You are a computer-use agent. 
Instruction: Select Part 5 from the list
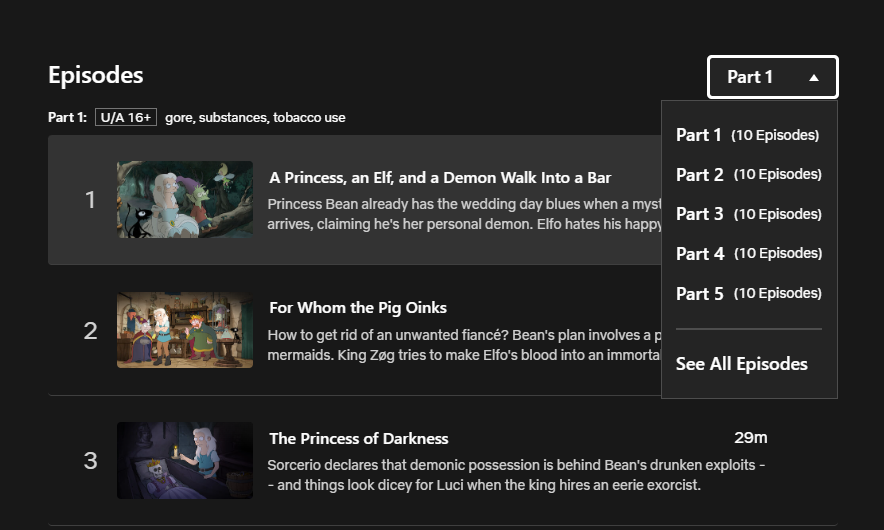tap(748, 293)
